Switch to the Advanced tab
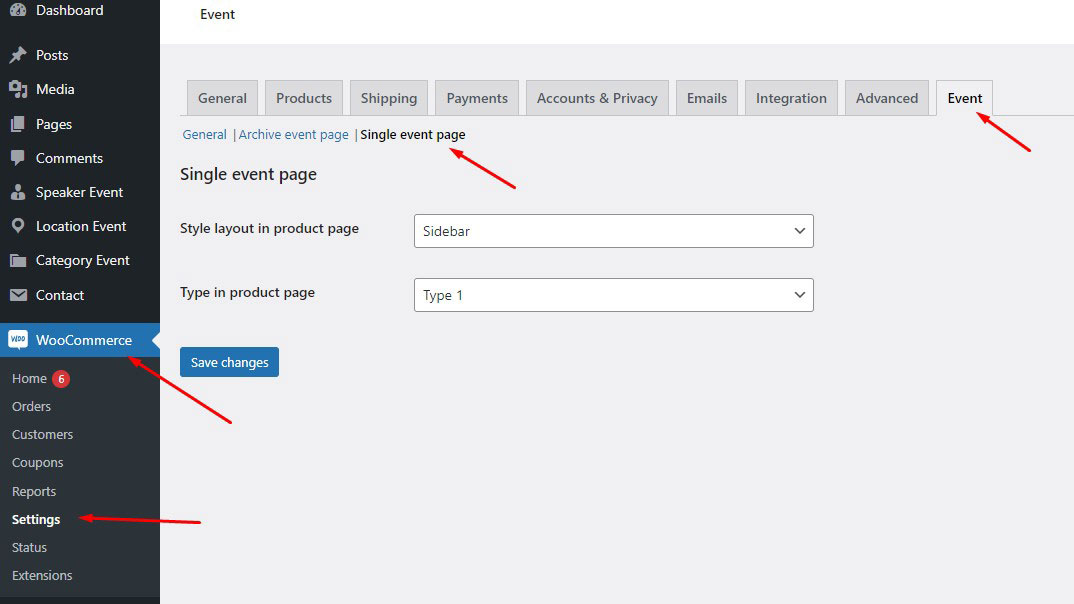The image size is (1074, 604). [x=886, y=98]
